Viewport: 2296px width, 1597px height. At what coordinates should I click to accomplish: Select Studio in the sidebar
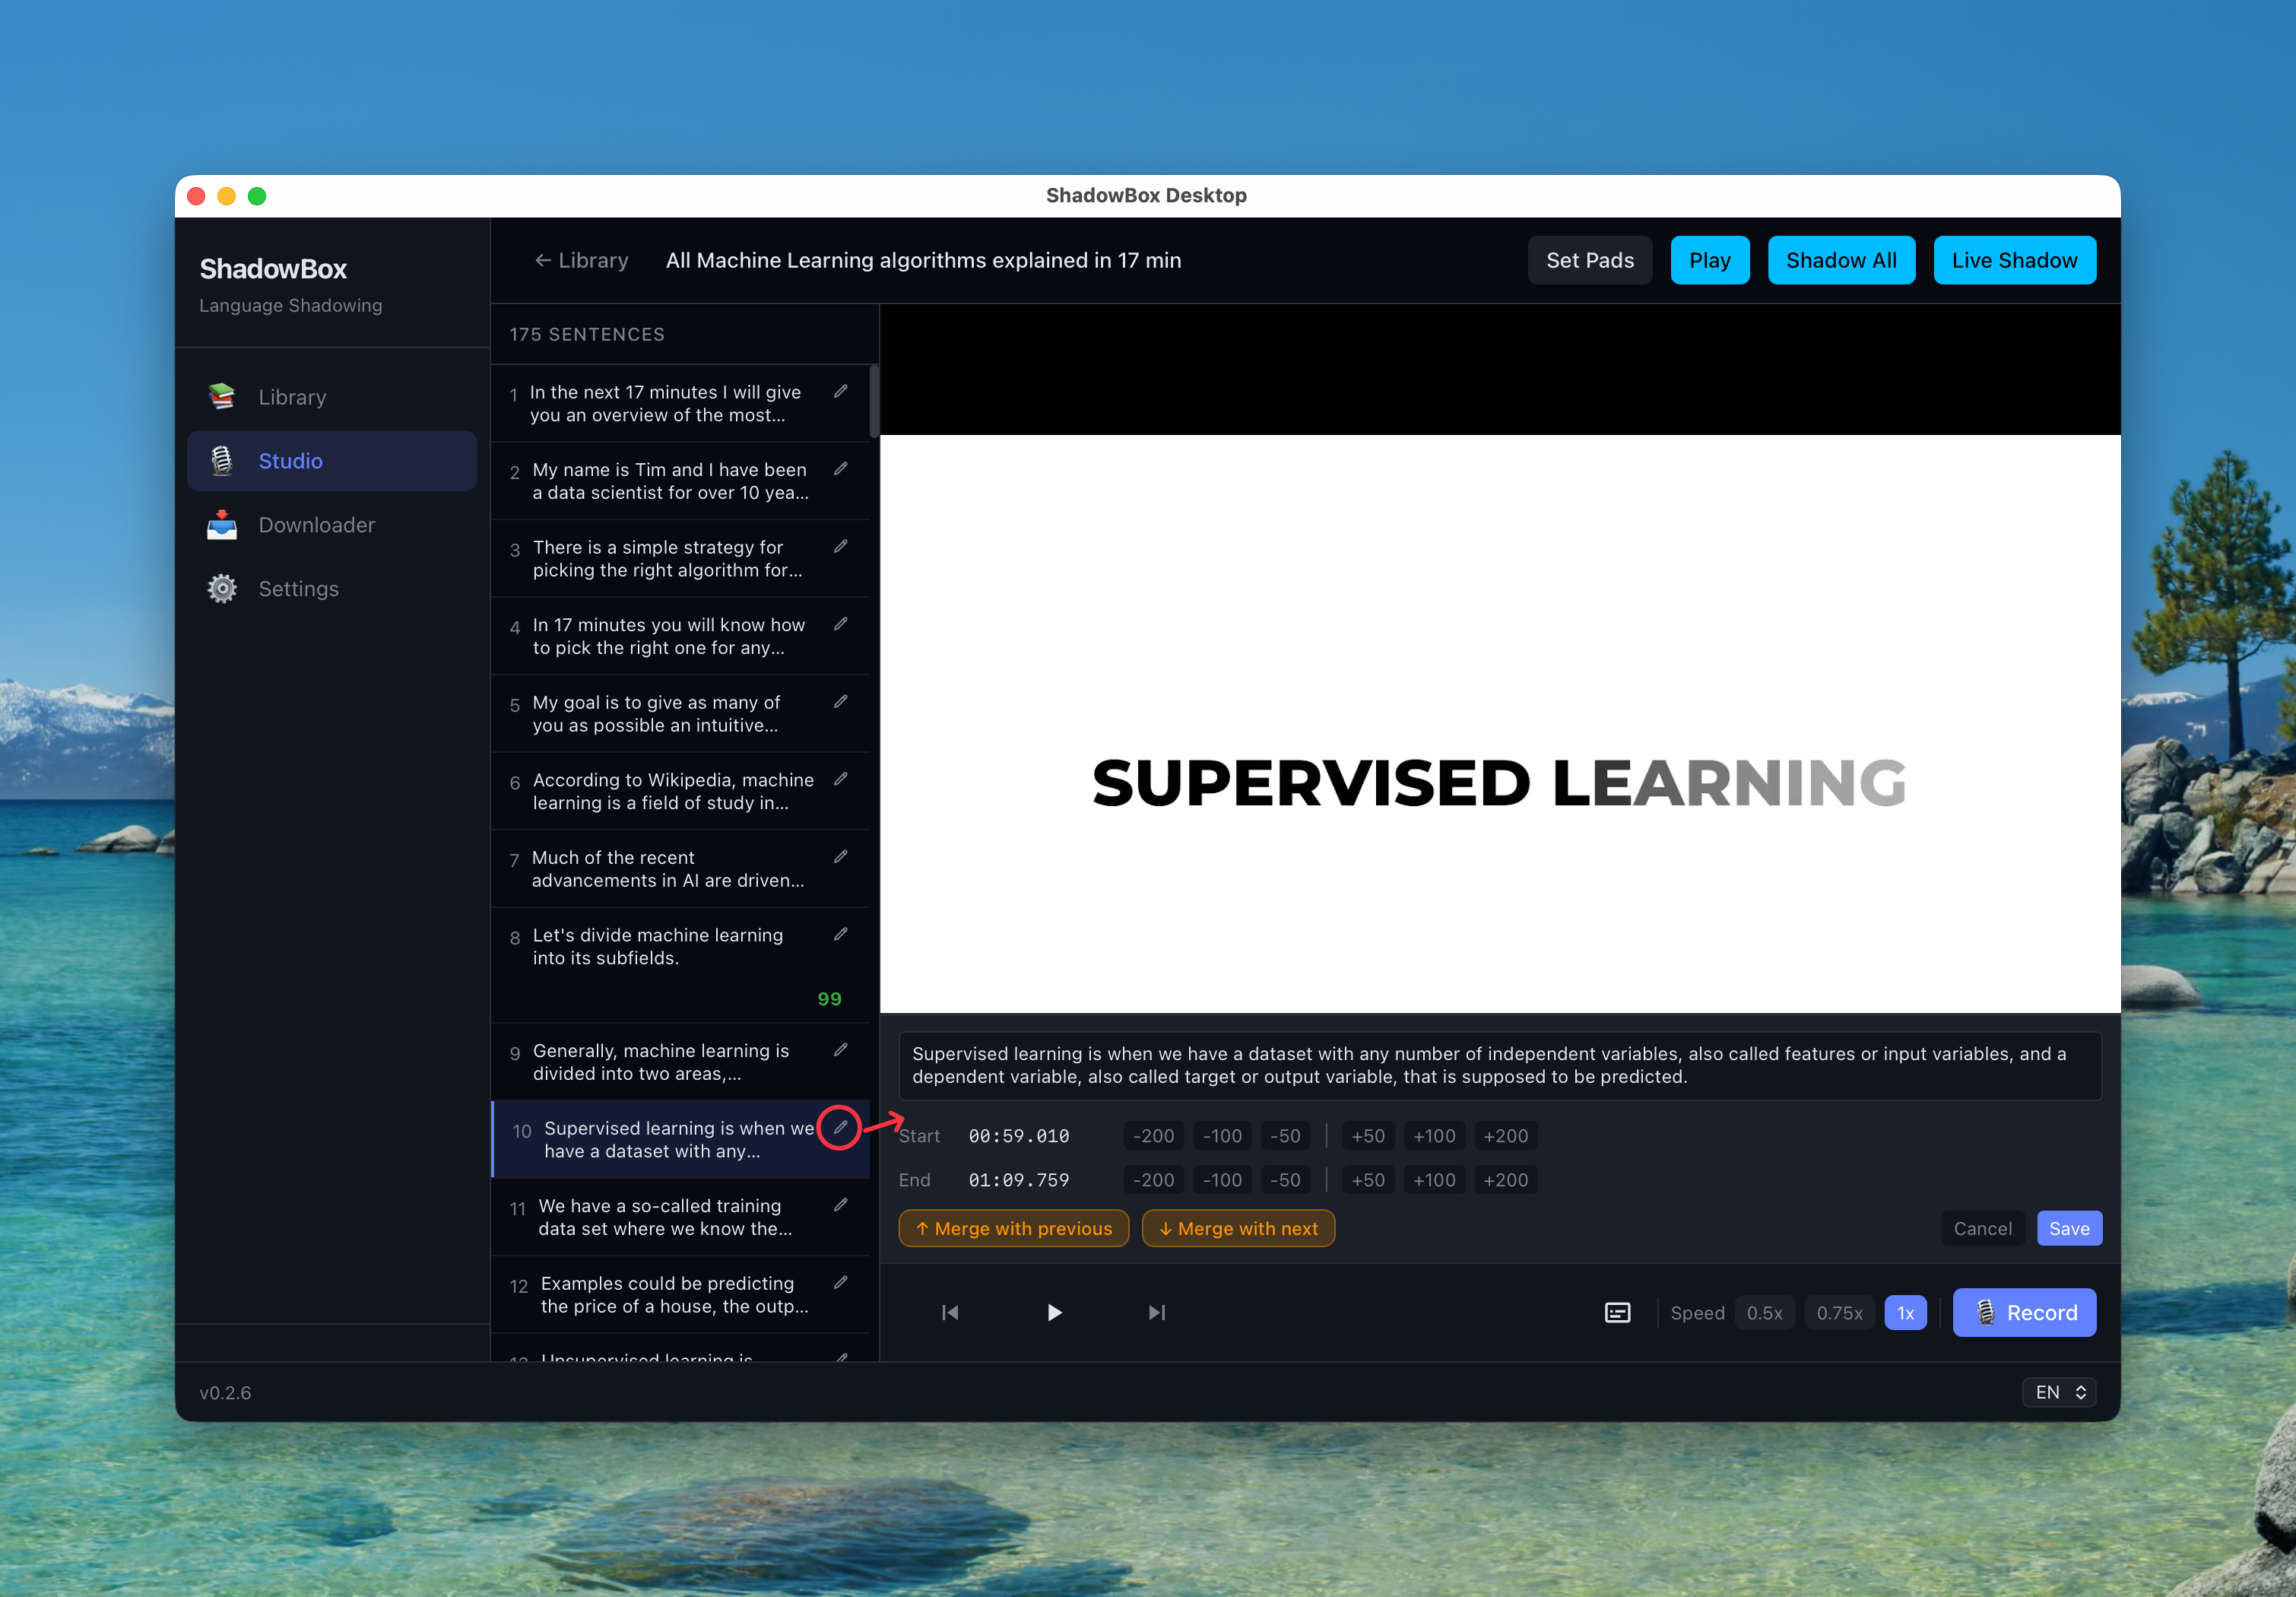[331, 461]
